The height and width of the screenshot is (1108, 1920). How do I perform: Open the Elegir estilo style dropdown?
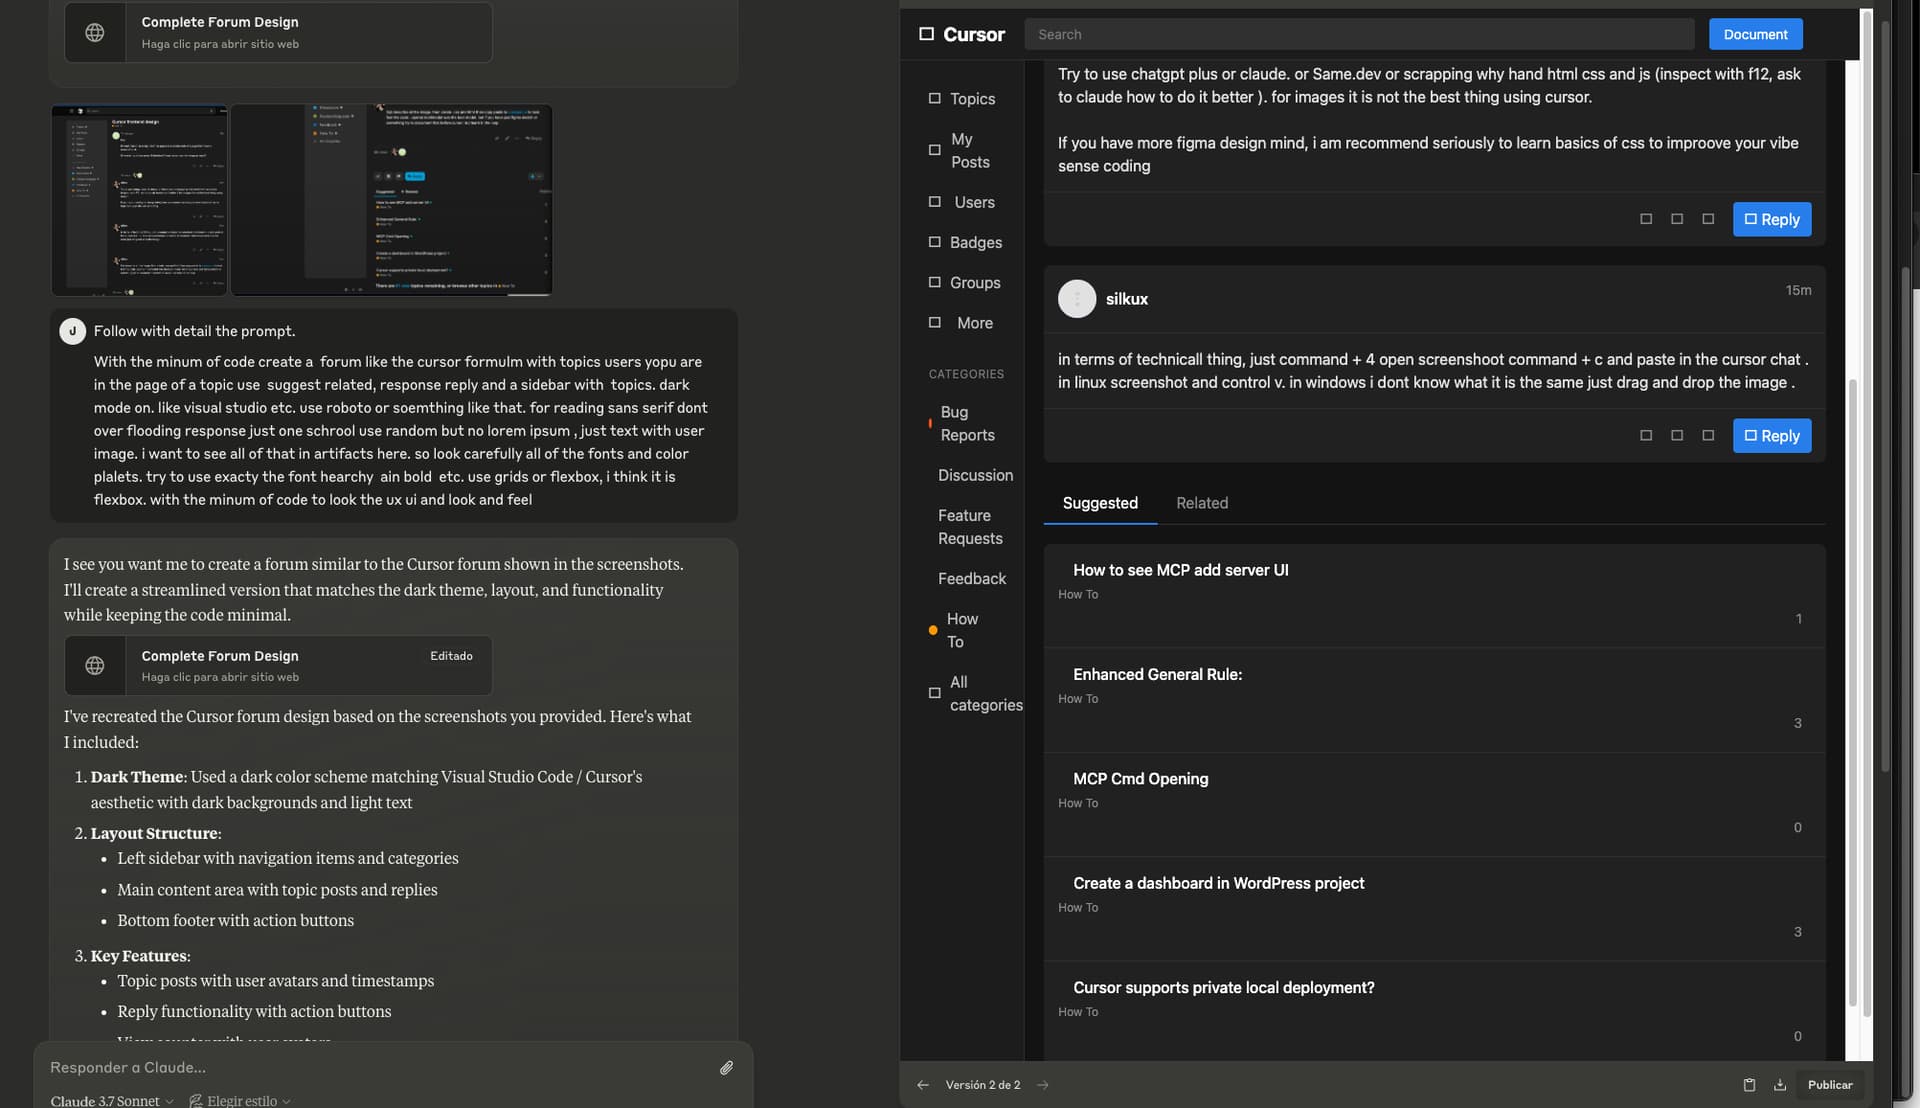click(x=240, y=1100)
